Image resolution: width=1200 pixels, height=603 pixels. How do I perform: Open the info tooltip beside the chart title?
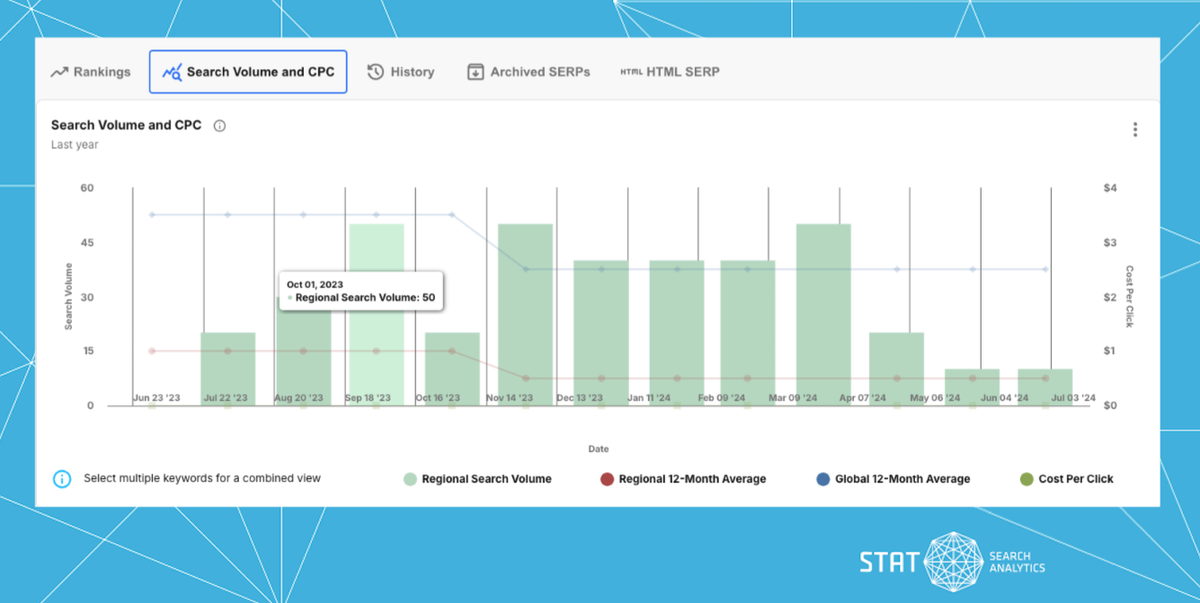pyautogui.click(x=219, y=125)
